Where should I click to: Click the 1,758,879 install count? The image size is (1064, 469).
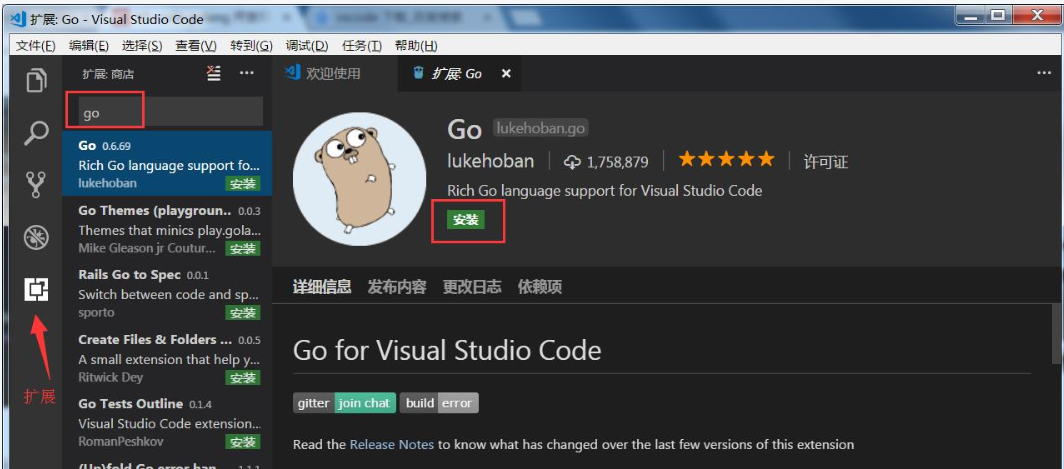(x=618, y=162)
